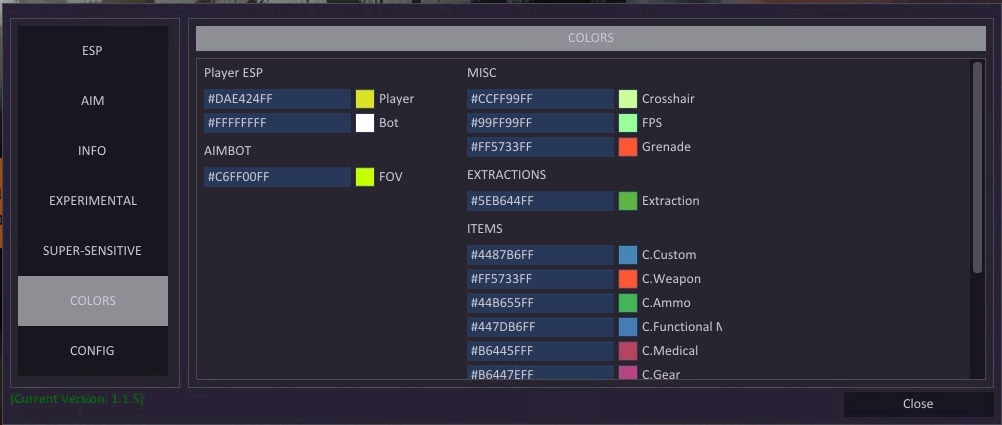Edit the Player hex field #DAE424FF

(x=277, y=99)
